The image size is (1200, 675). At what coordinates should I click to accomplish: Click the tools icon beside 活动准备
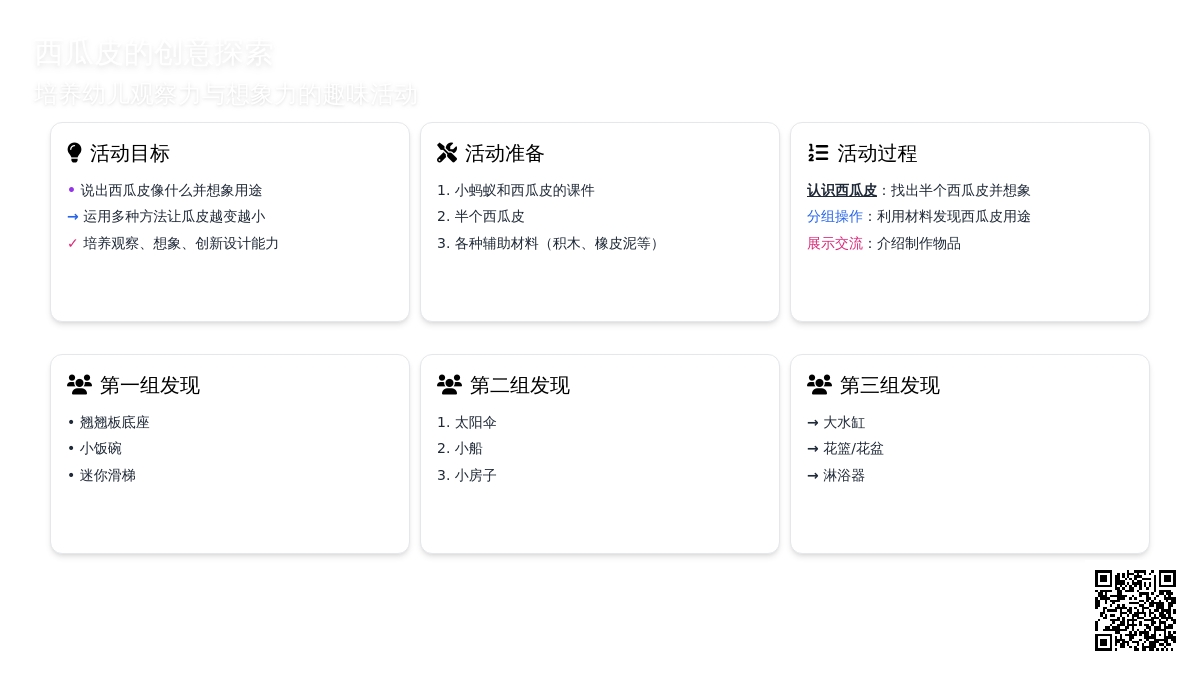[x=447, y=153]
